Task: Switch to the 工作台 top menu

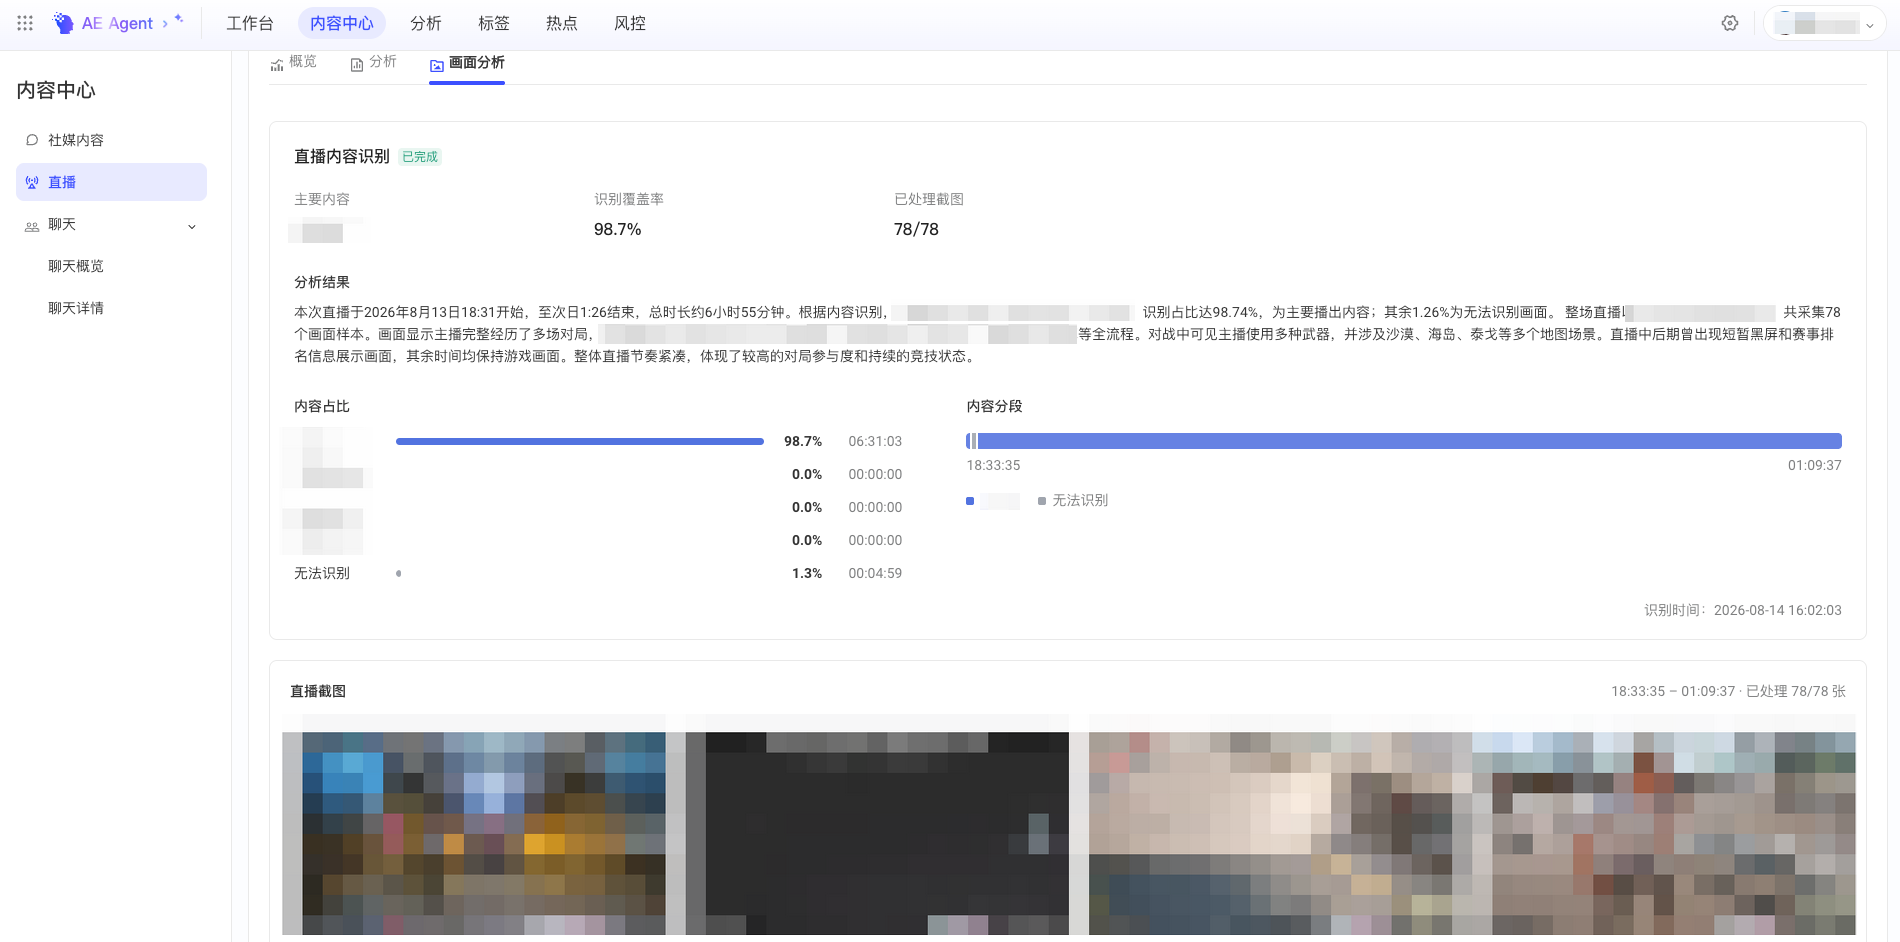Action: coord(250,23)
